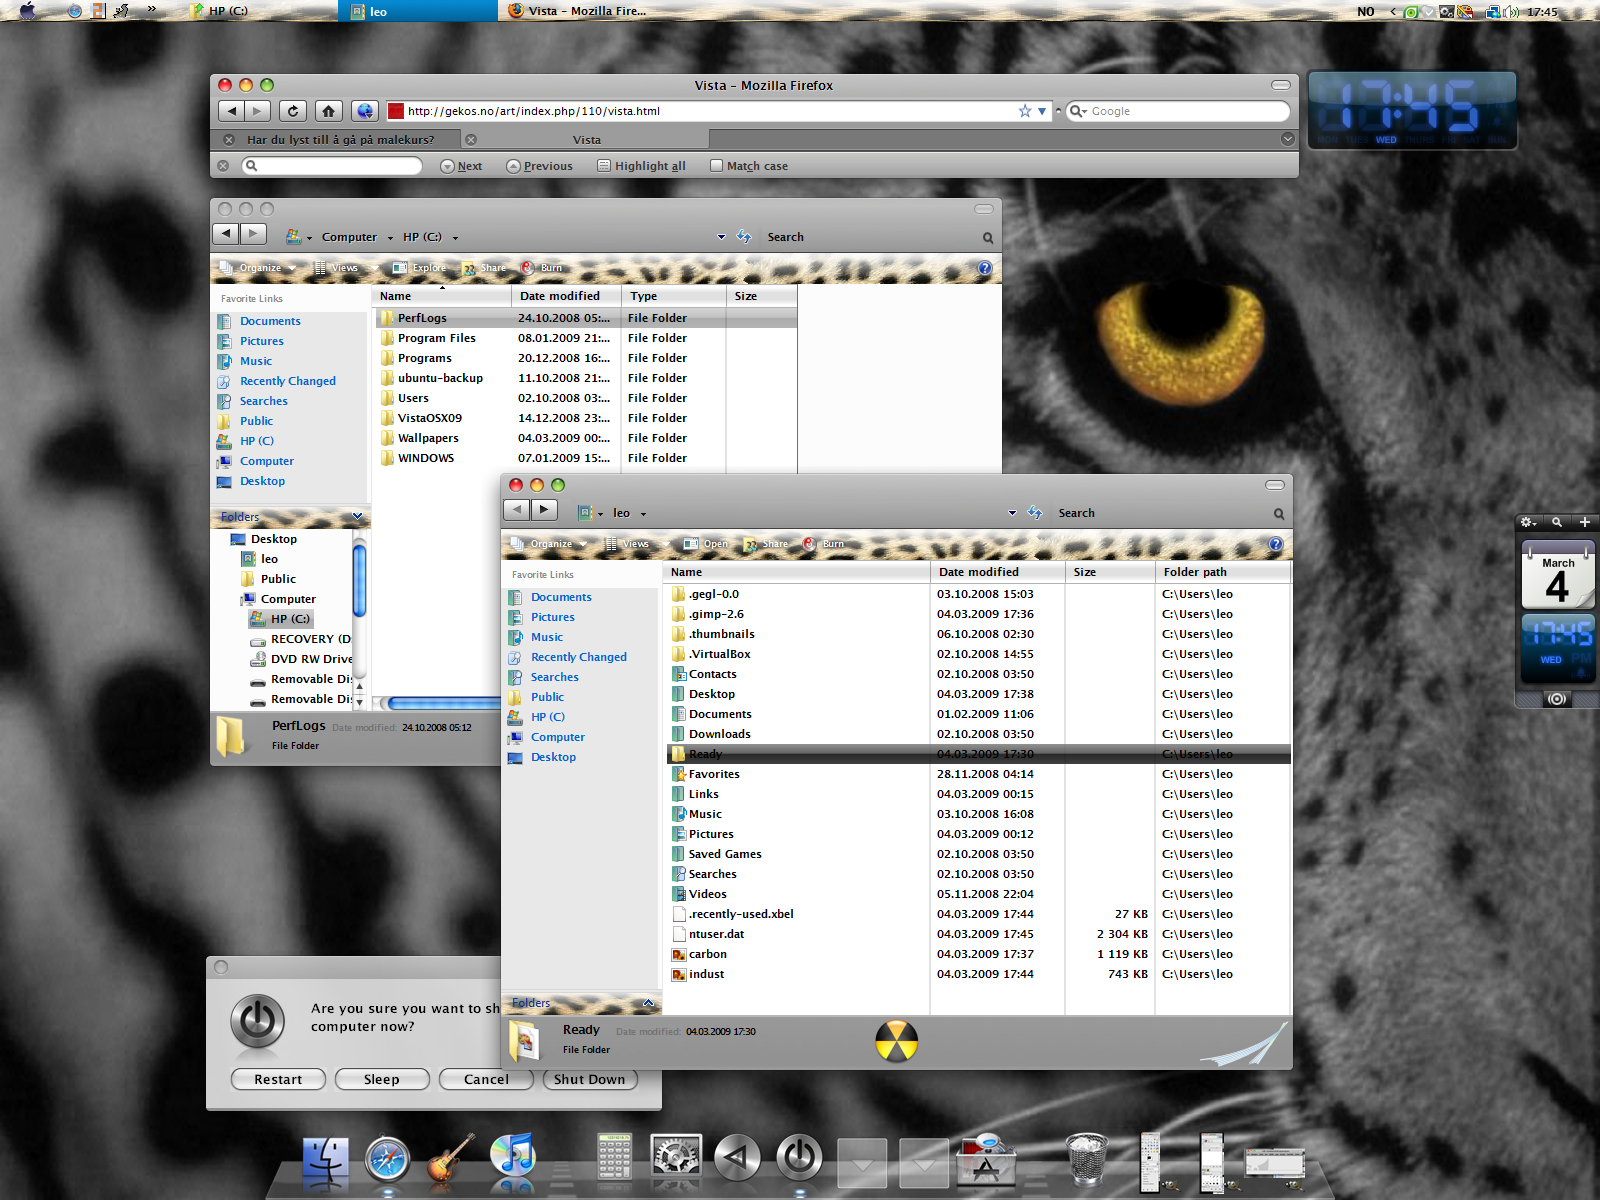
Task: Expand Folders pane in leo window
Action: (x=648, y=1002)
